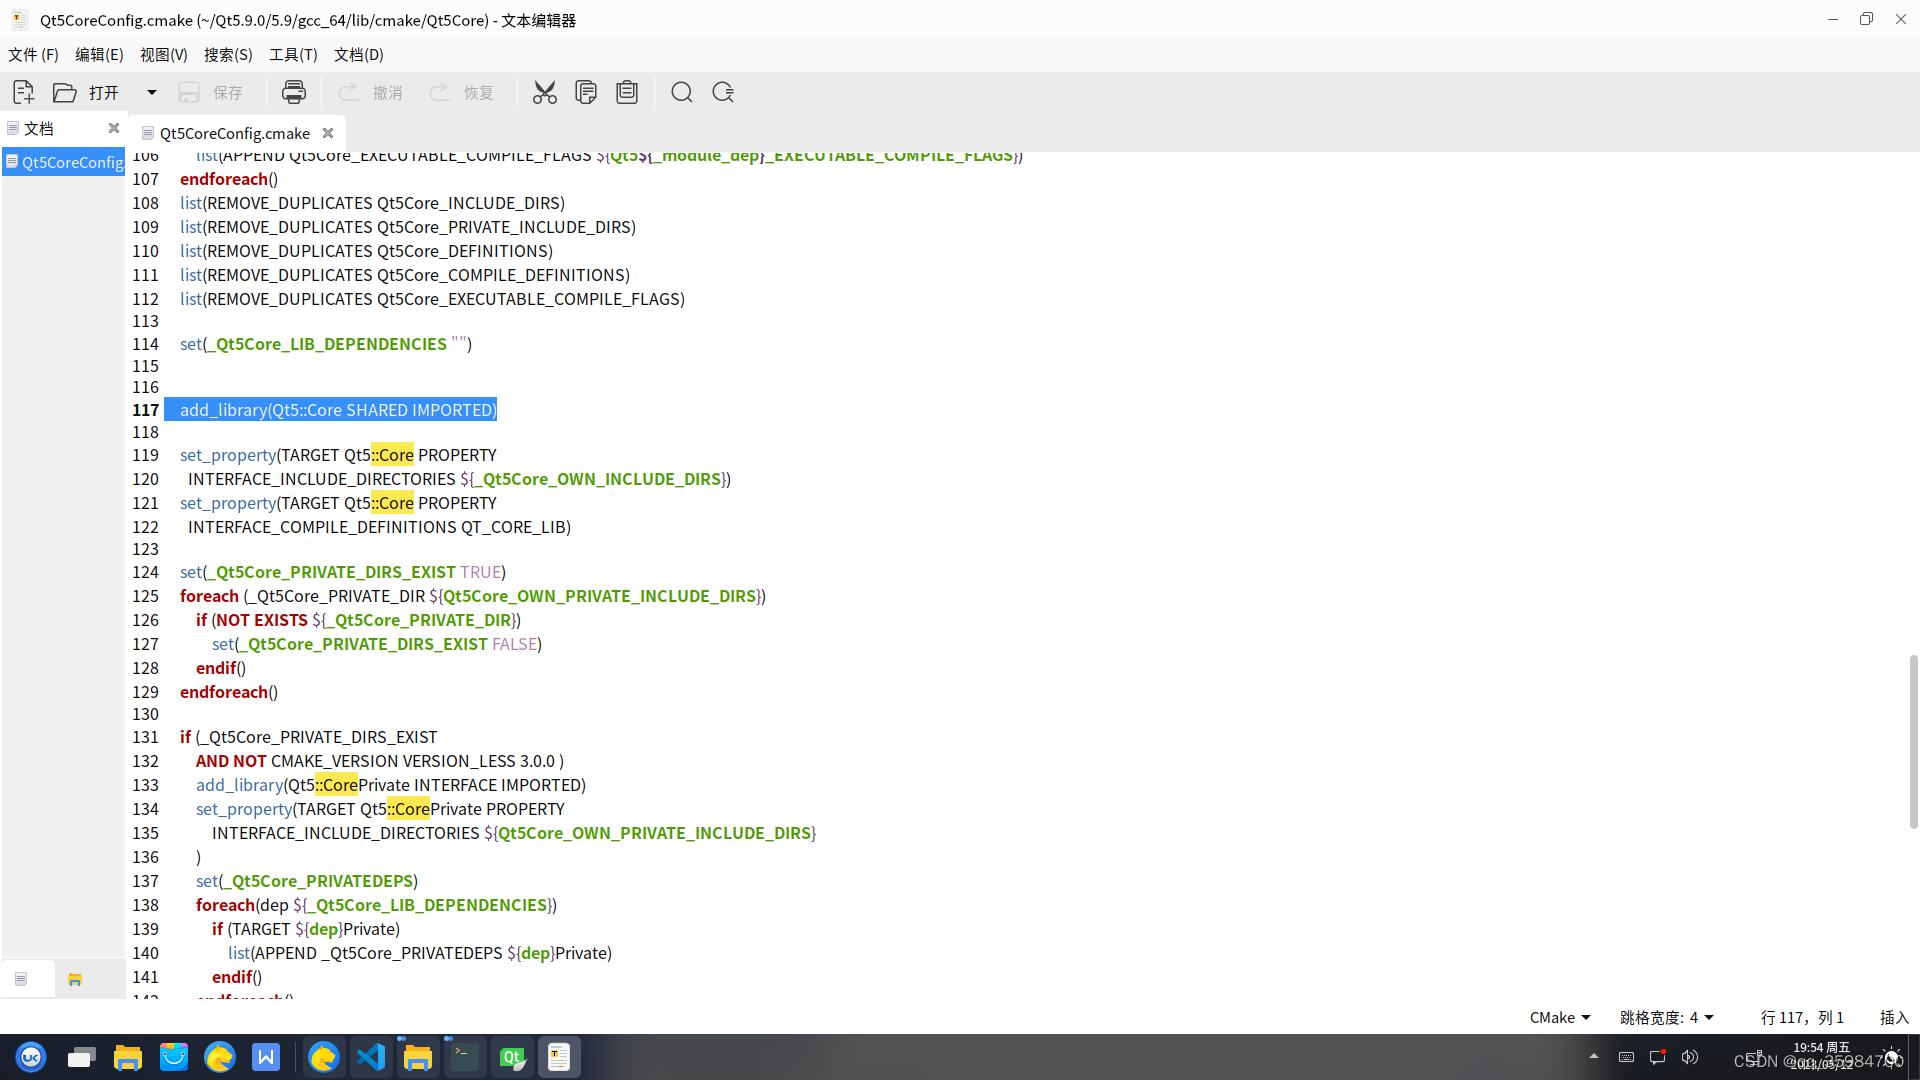Screen dimensions: 1920x1080
Task: Expand the 打开 button dropdown arrow
Action: coord(152,92)
